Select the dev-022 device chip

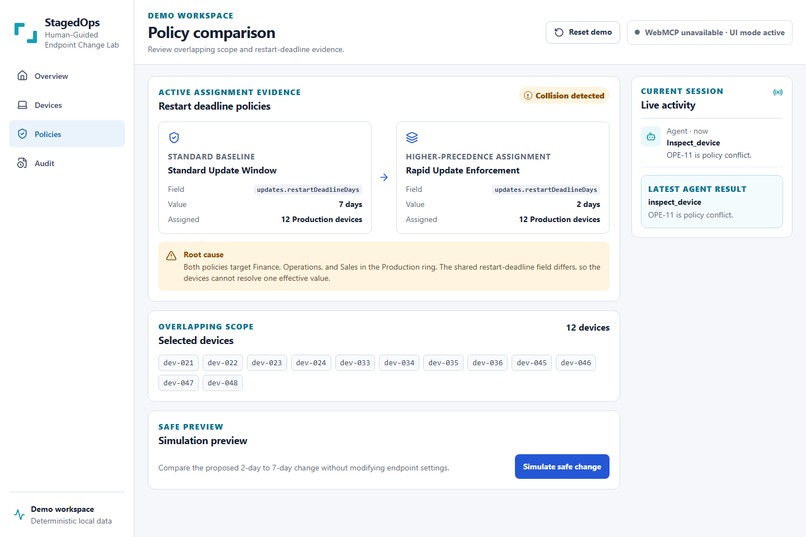223,363
